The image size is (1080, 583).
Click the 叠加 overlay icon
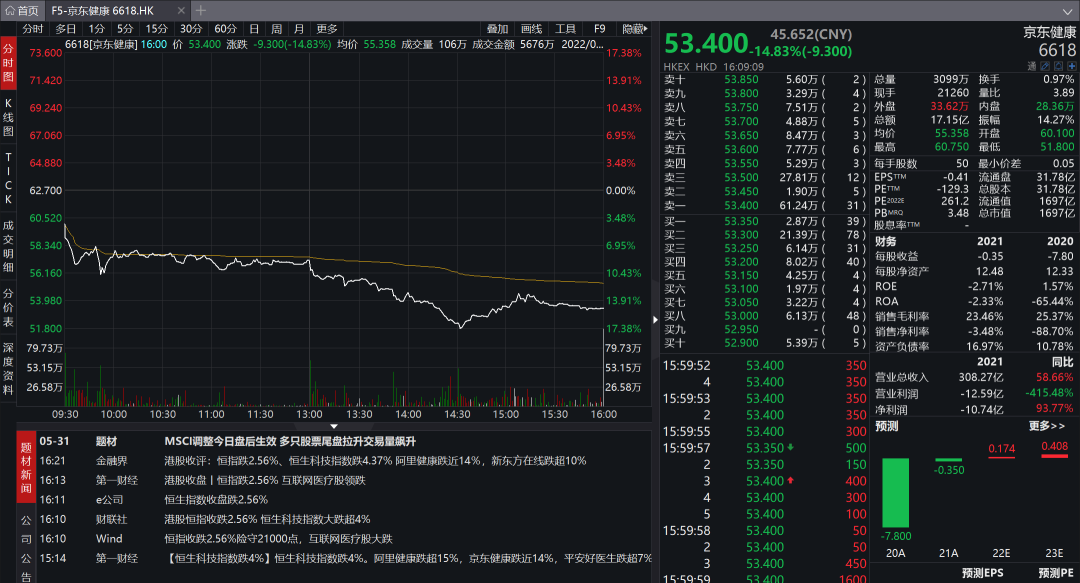(497, 29)
